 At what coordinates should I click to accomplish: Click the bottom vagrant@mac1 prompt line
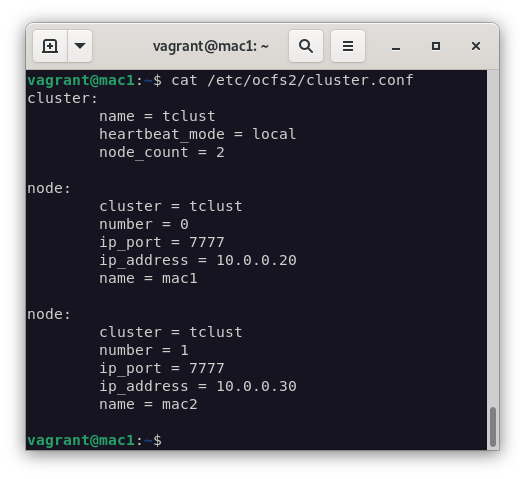pyautogui.click(x=95, y=441)
